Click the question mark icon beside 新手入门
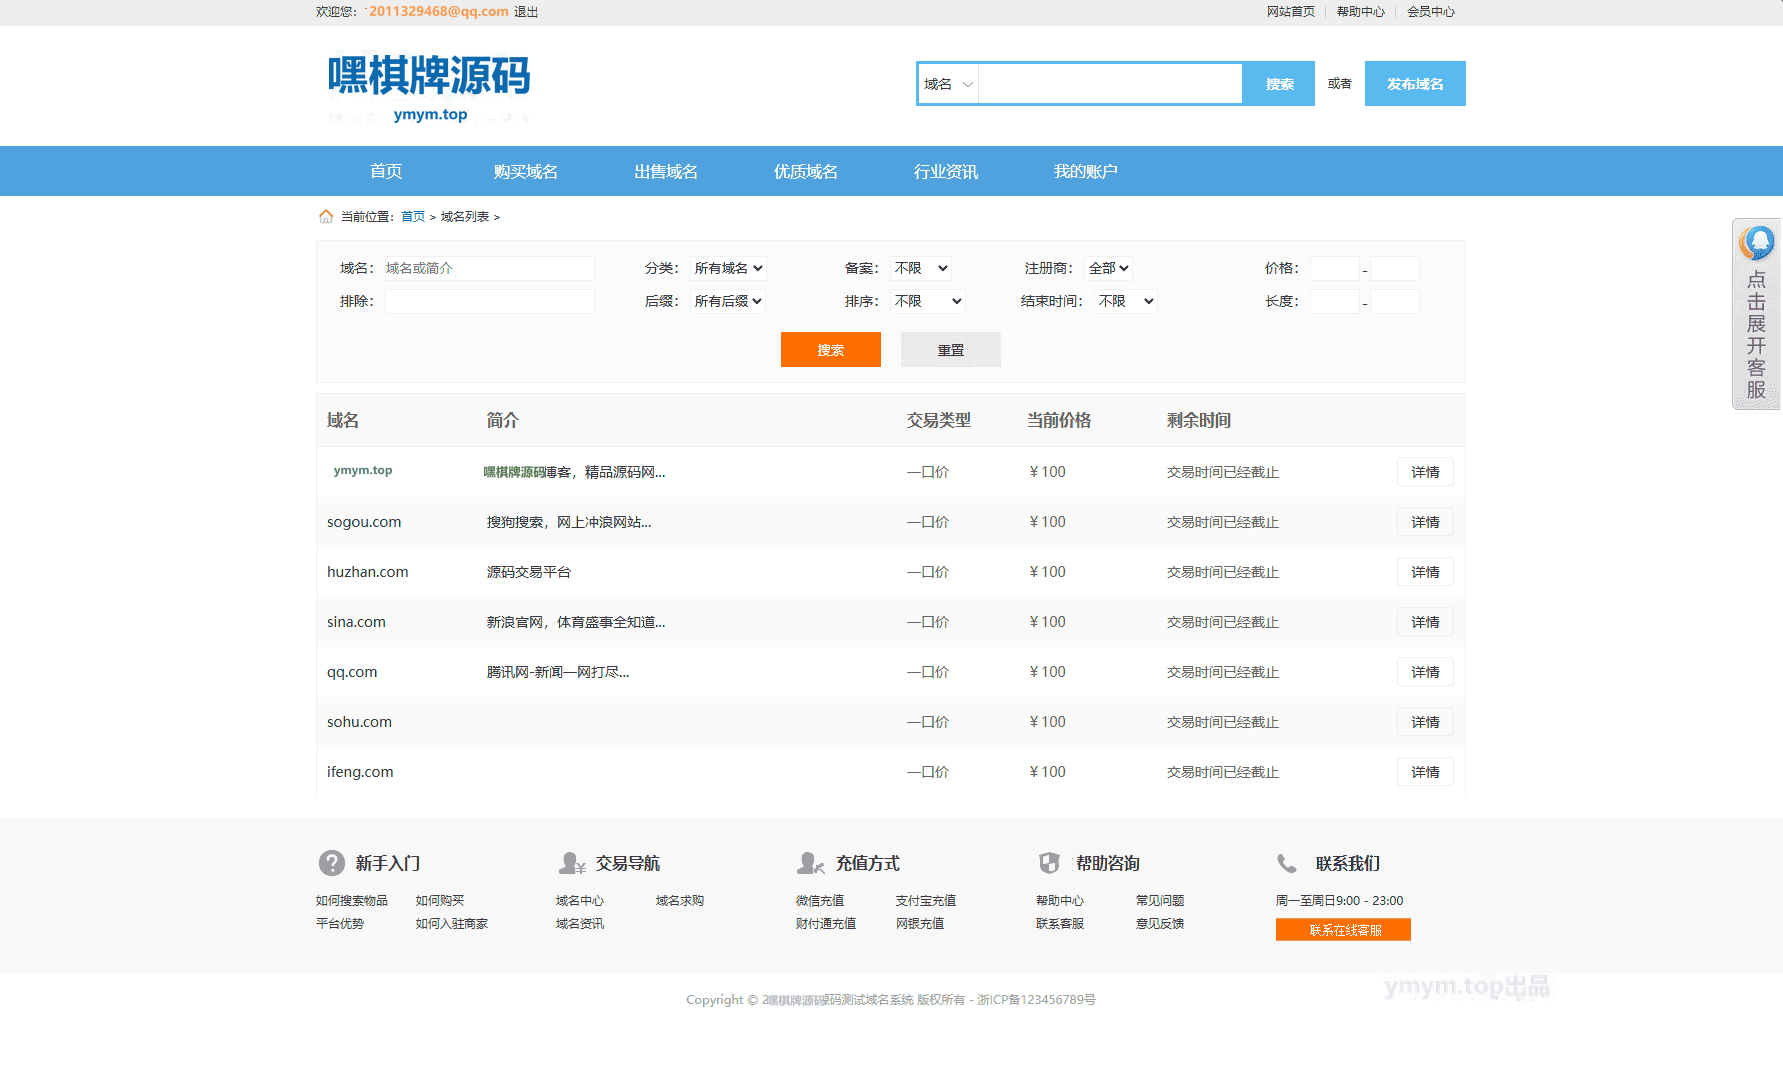 pos(332,863)
